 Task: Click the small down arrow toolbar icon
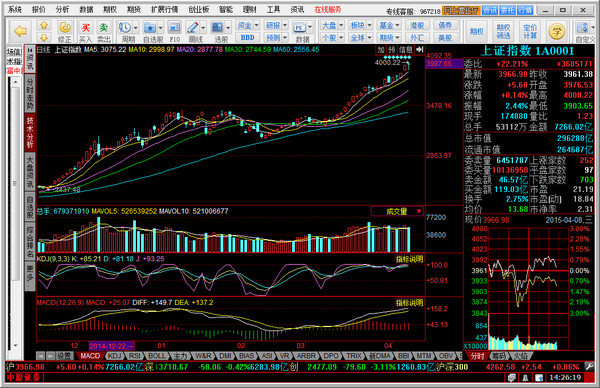click(x=44, y=37)
